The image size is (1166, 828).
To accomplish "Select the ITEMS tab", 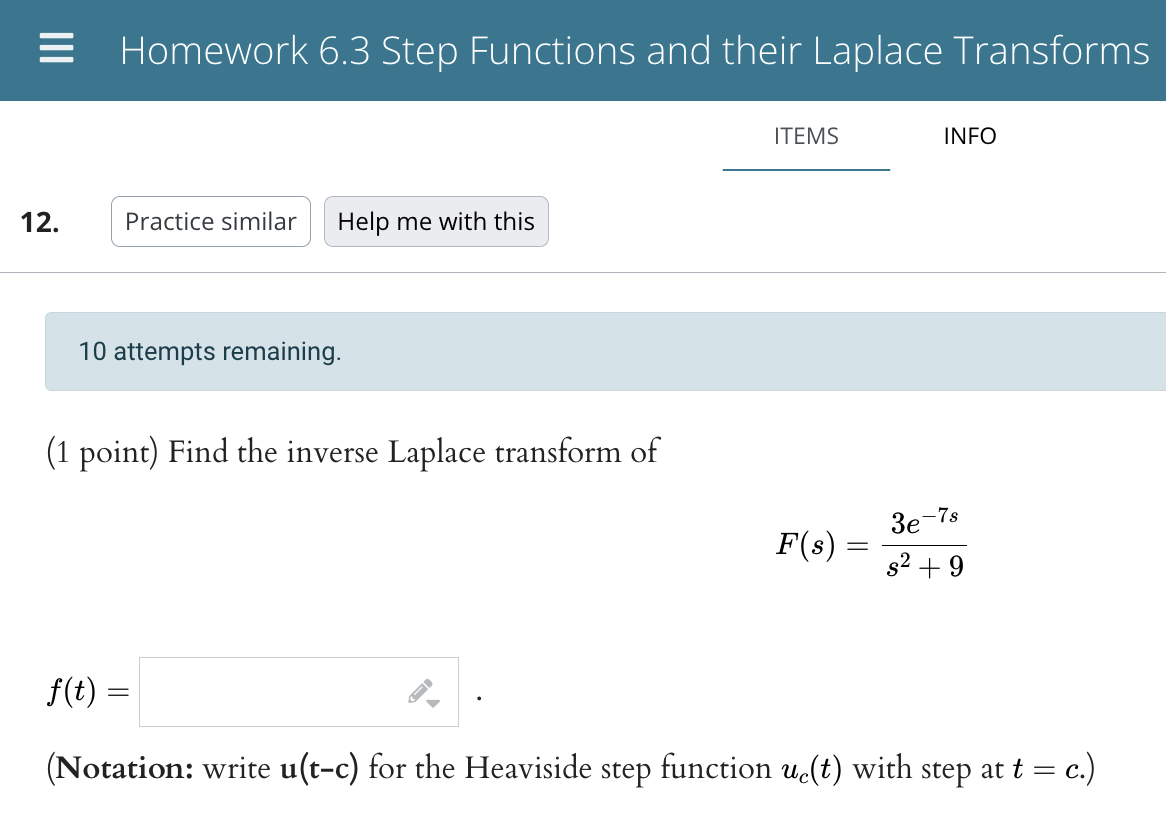I will point(806,136).
